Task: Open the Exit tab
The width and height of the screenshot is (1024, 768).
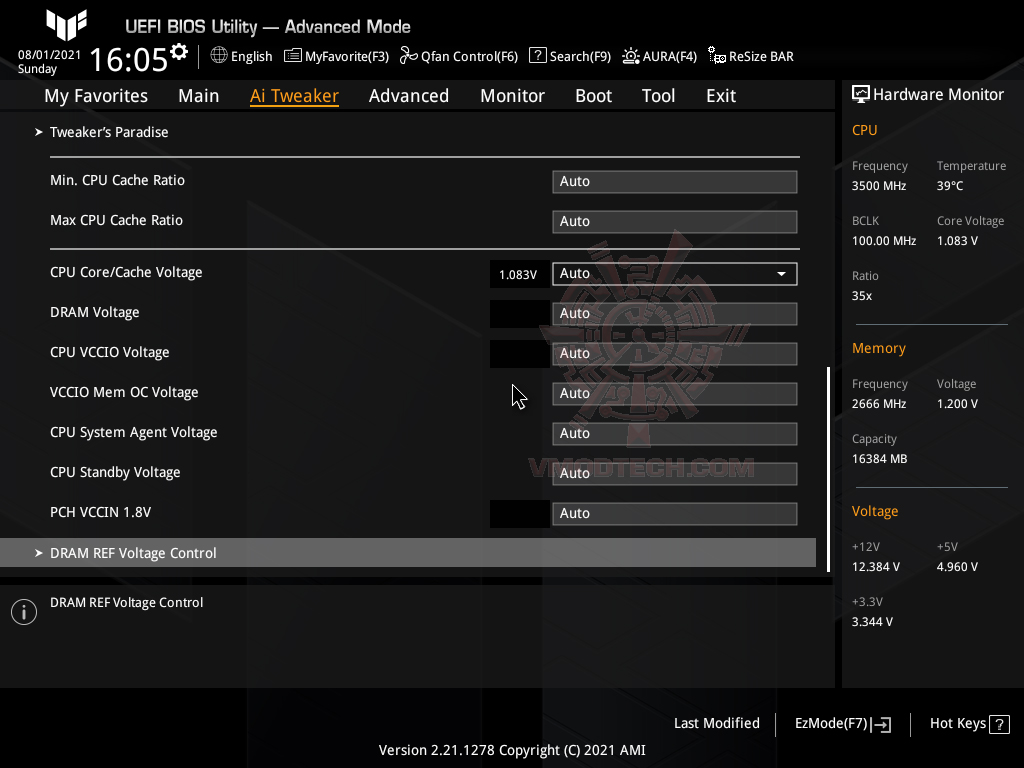Action: click(721, 95)
